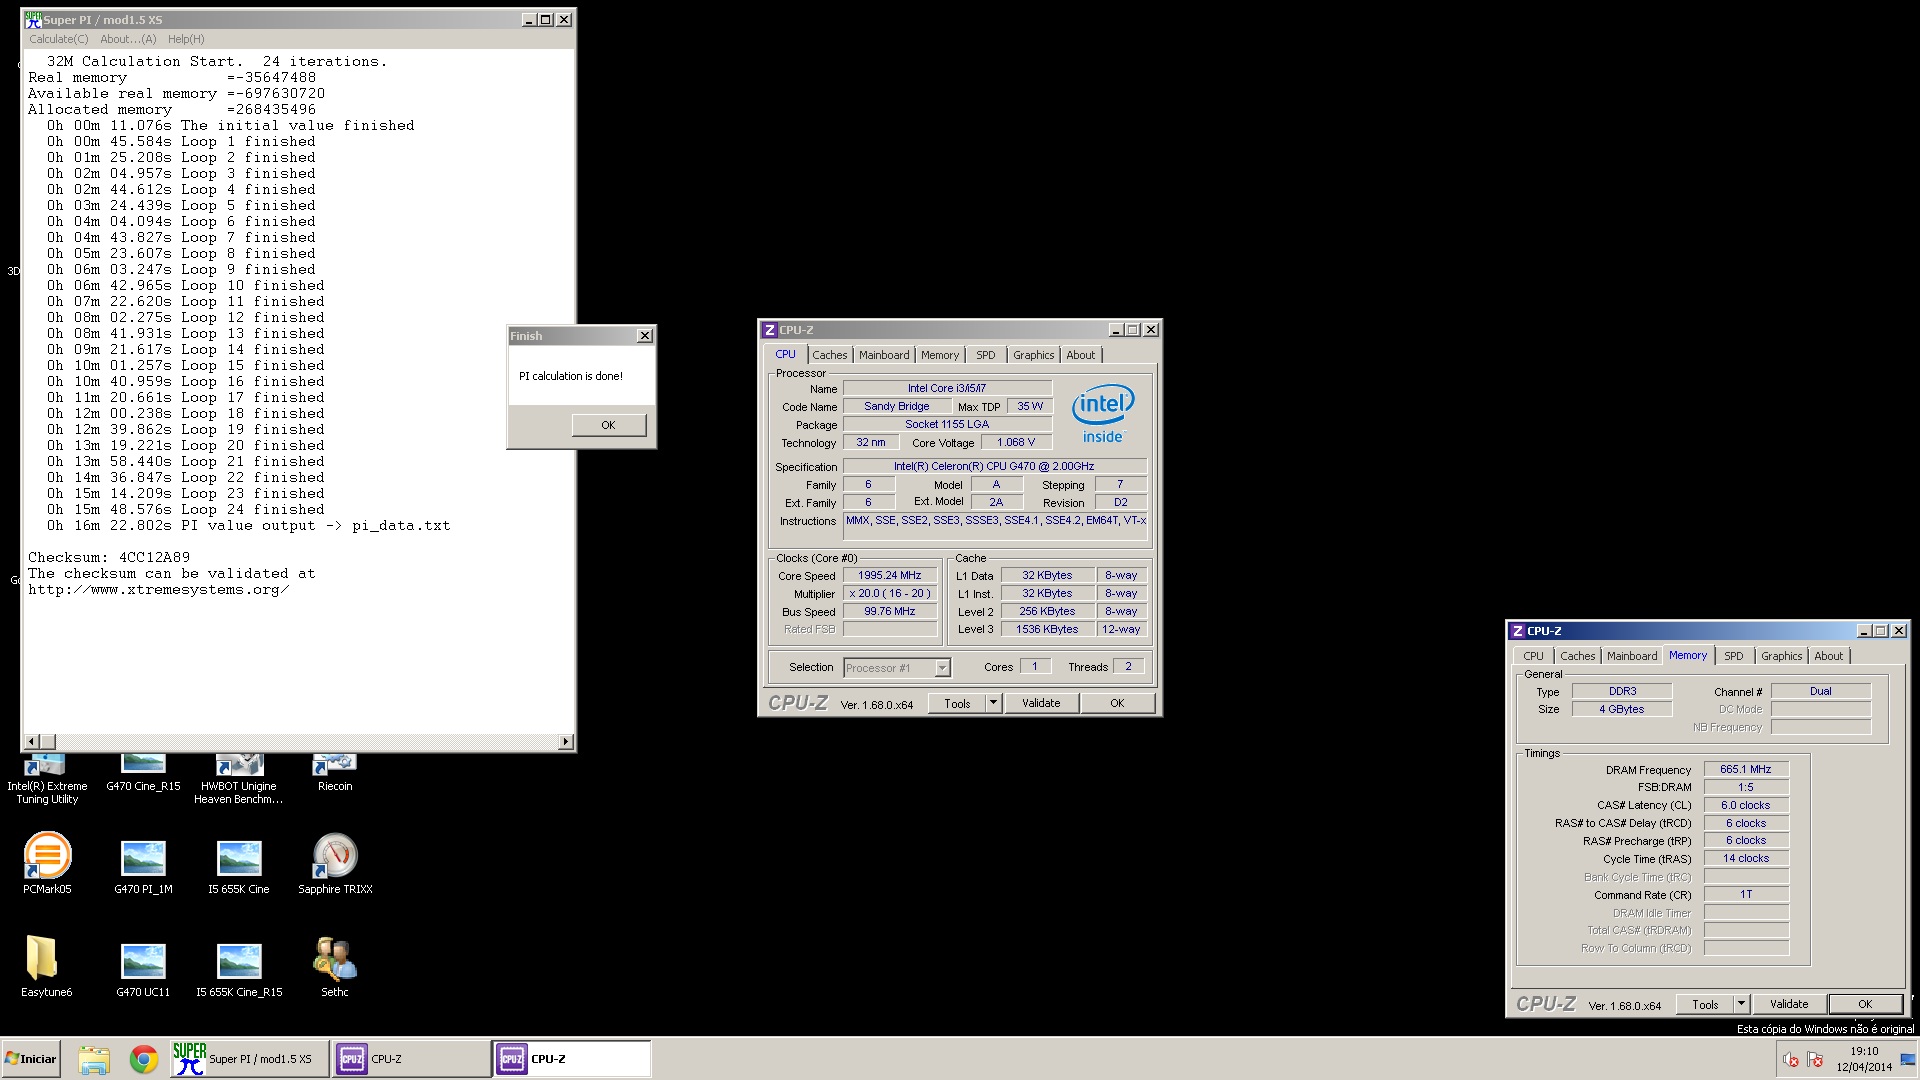Open Calculate menu in Super PI
The height and width of the screenshot is (1080, 1920).
(x=58, y=39)
